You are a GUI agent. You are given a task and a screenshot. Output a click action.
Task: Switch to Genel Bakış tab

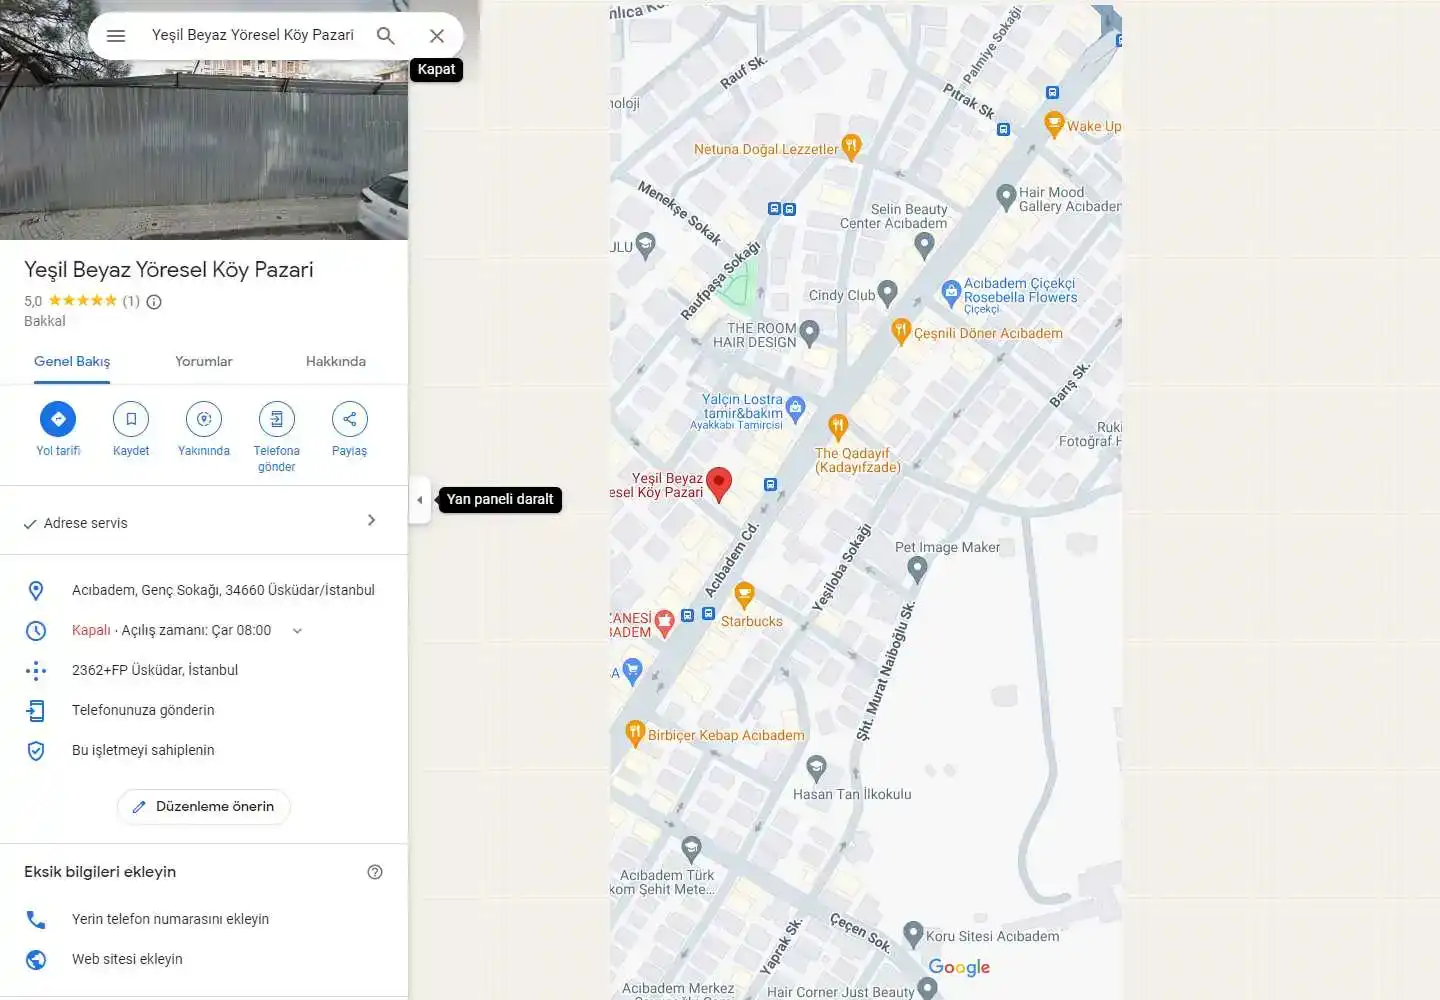72,361
